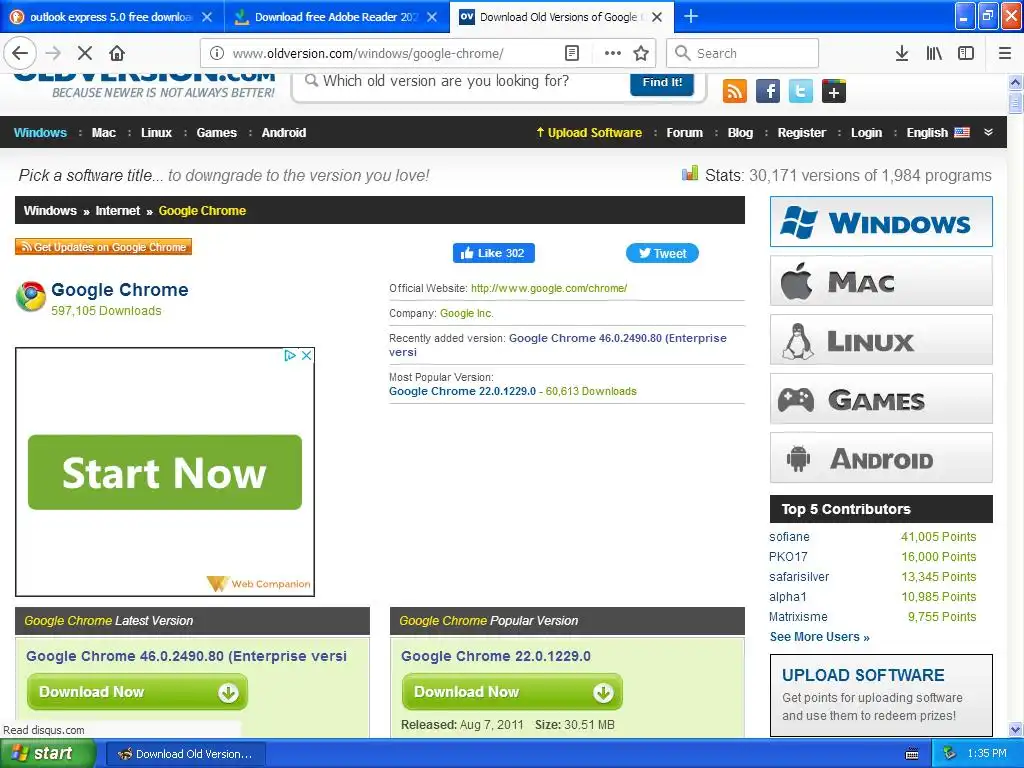
Task: Click the green Start Now ad button
Action: [165, 472]
